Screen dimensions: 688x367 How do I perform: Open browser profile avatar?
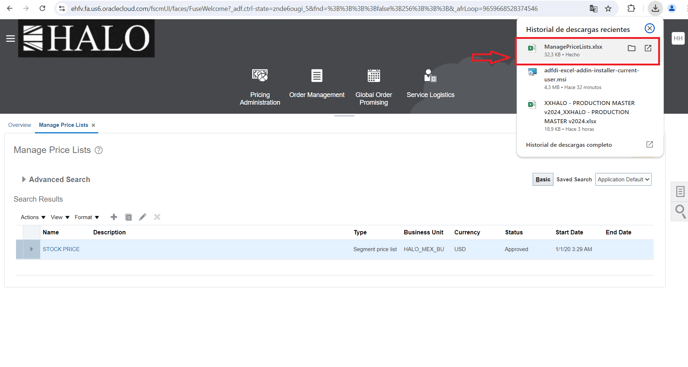point(672,8)
